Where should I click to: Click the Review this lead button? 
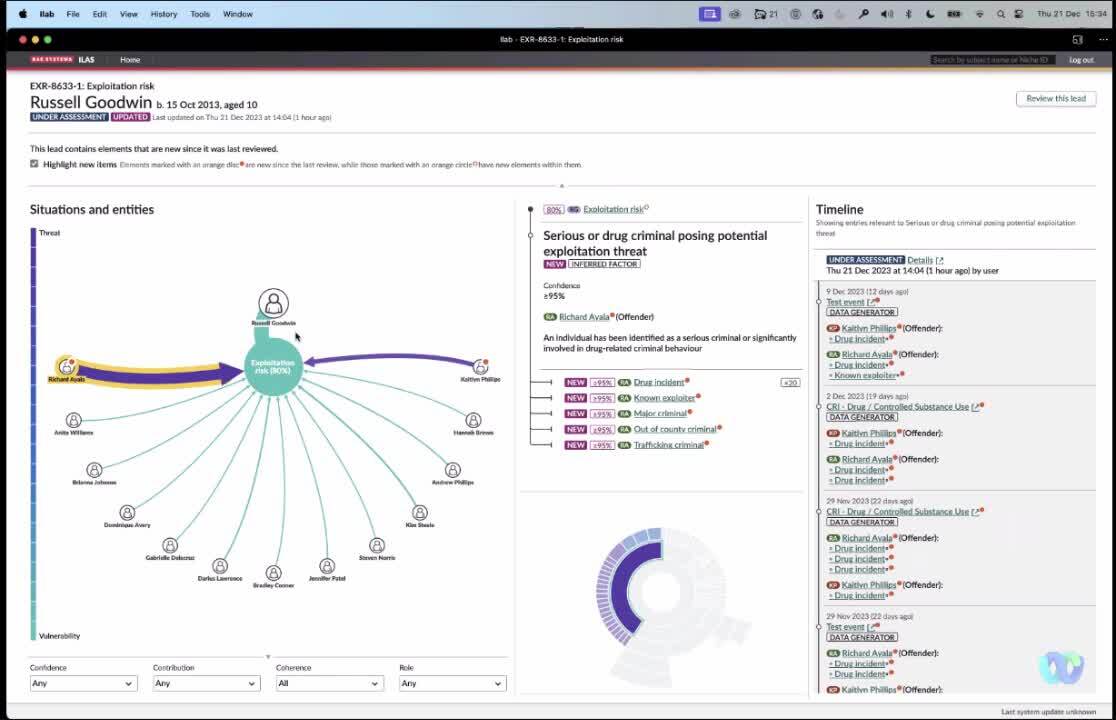[1055, 98]
